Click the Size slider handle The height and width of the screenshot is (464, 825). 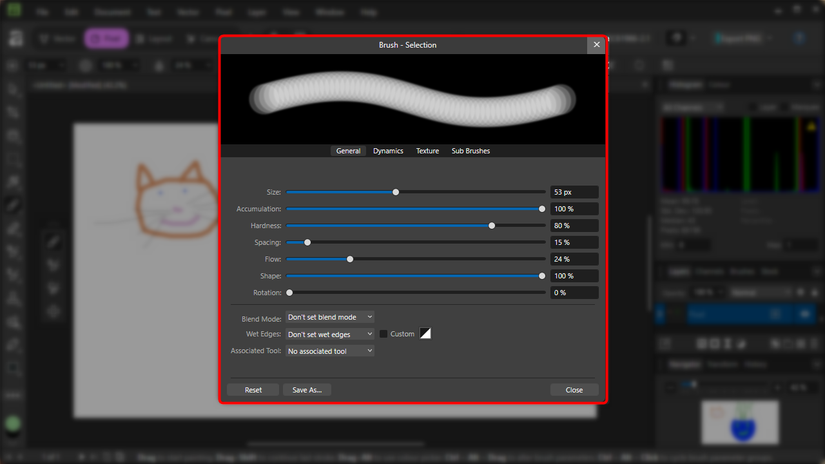396,192
